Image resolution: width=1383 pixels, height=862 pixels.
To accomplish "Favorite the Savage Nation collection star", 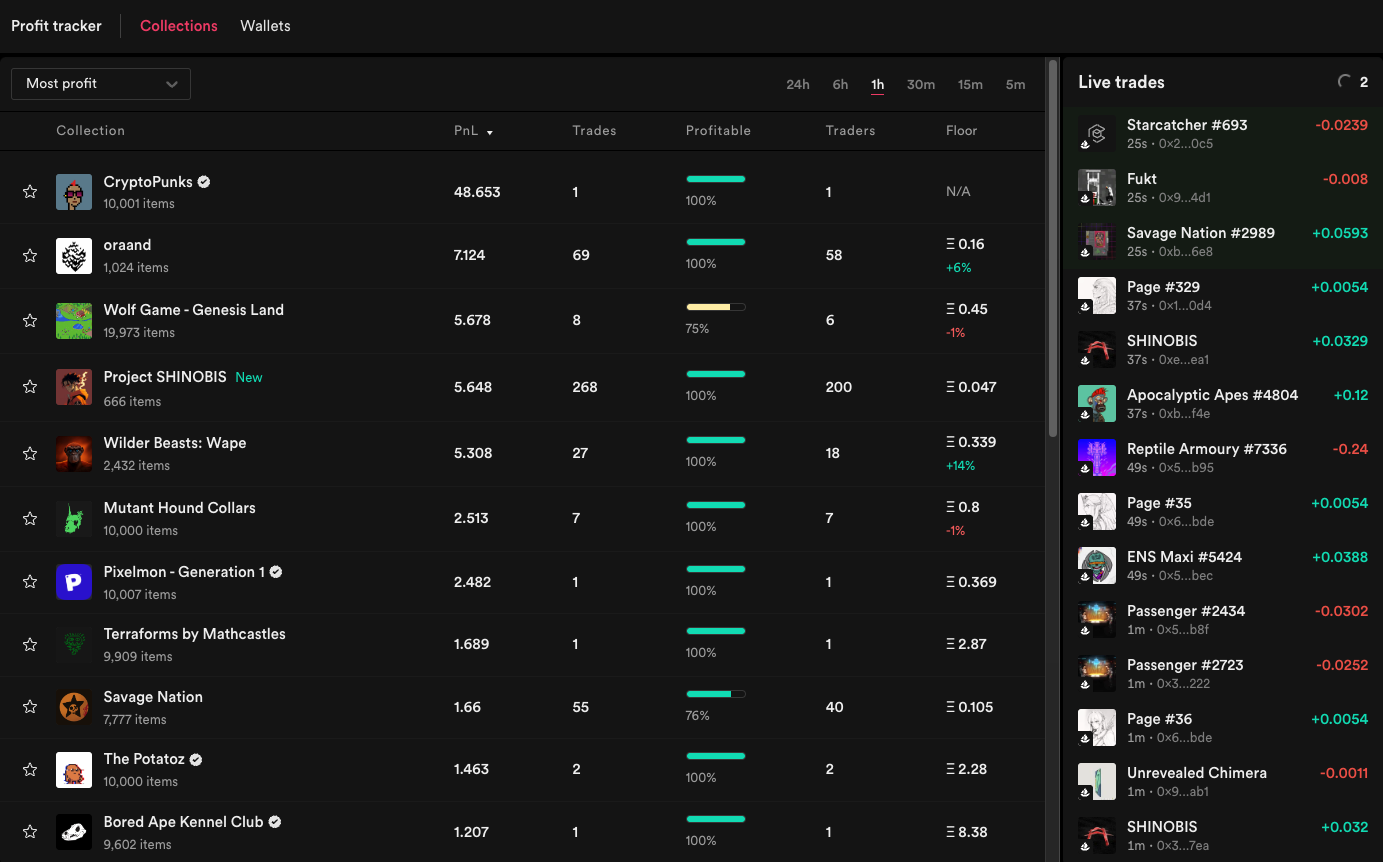I will (x=30, y=708).
